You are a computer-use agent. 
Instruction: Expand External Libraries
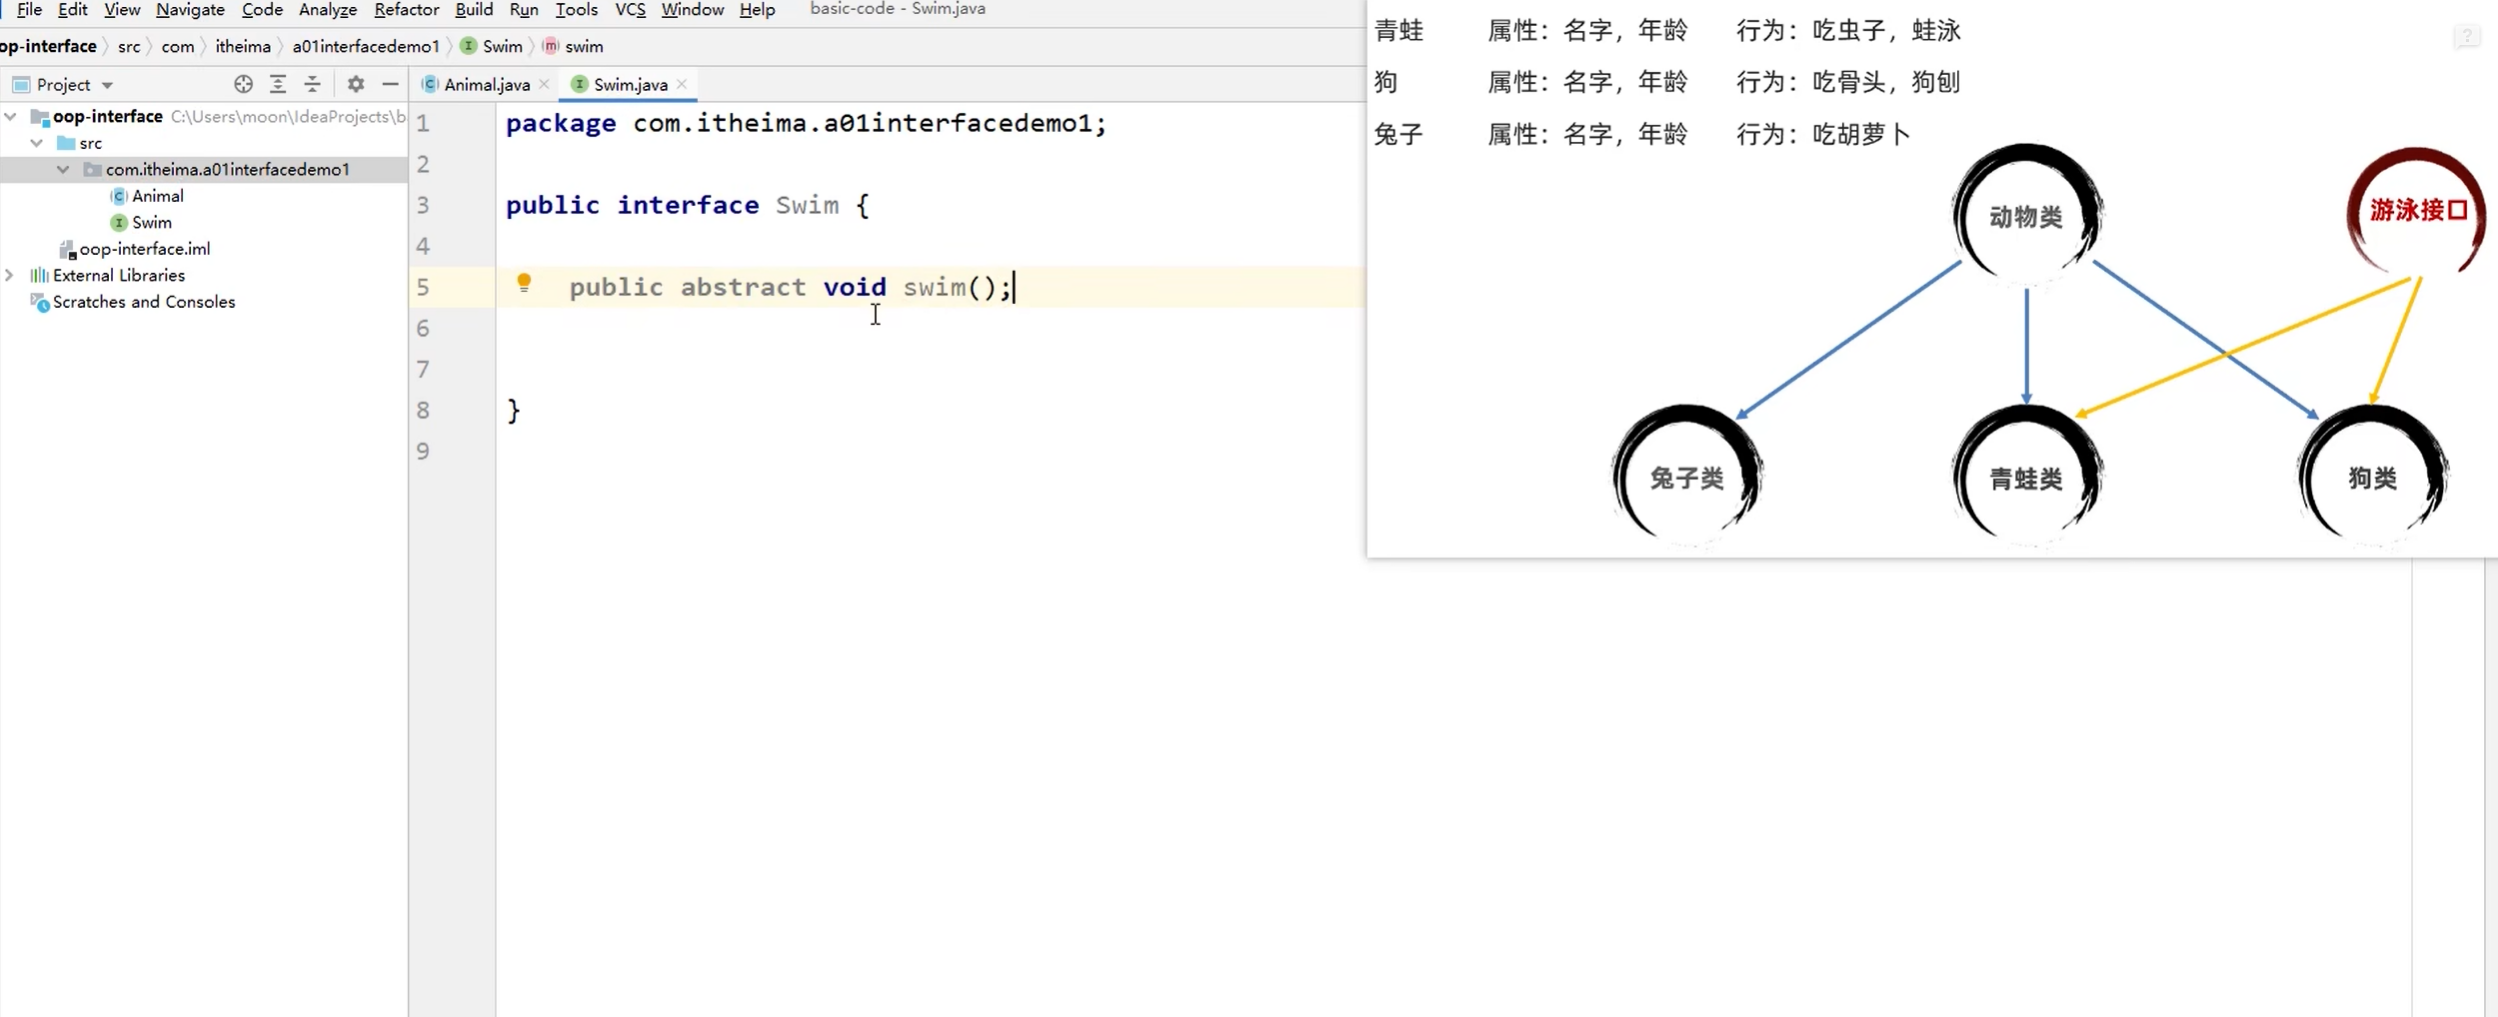(9, 275)
